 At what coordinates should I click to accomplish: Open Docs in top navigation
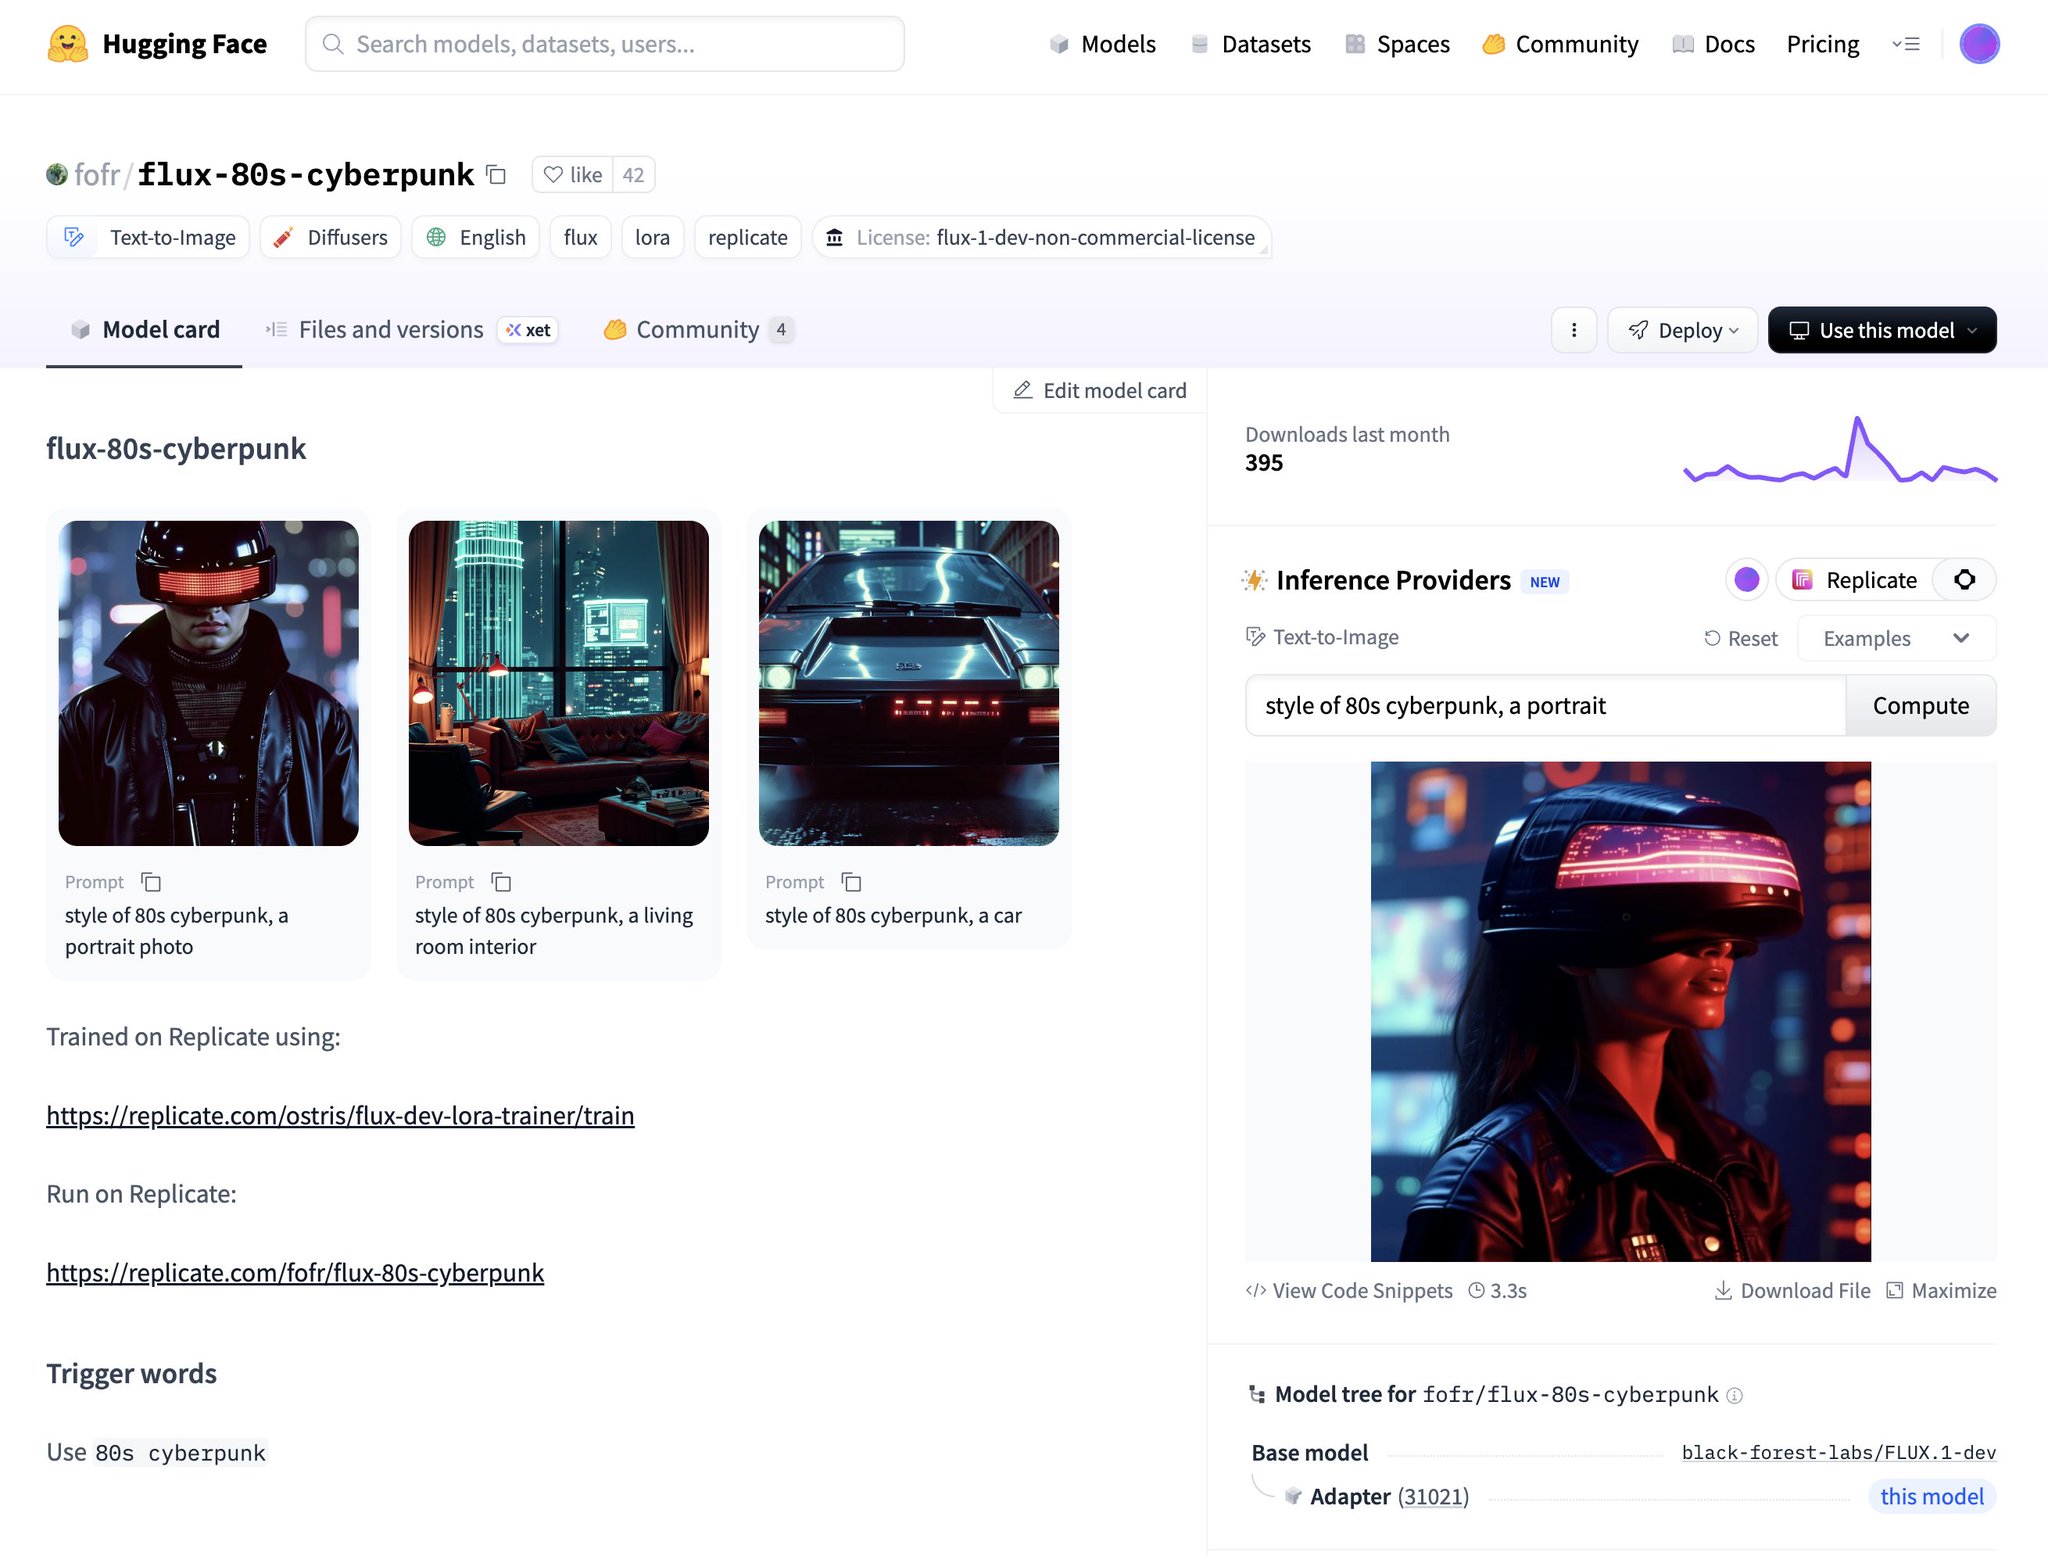pyautogui.click(x=1713, y=44)
